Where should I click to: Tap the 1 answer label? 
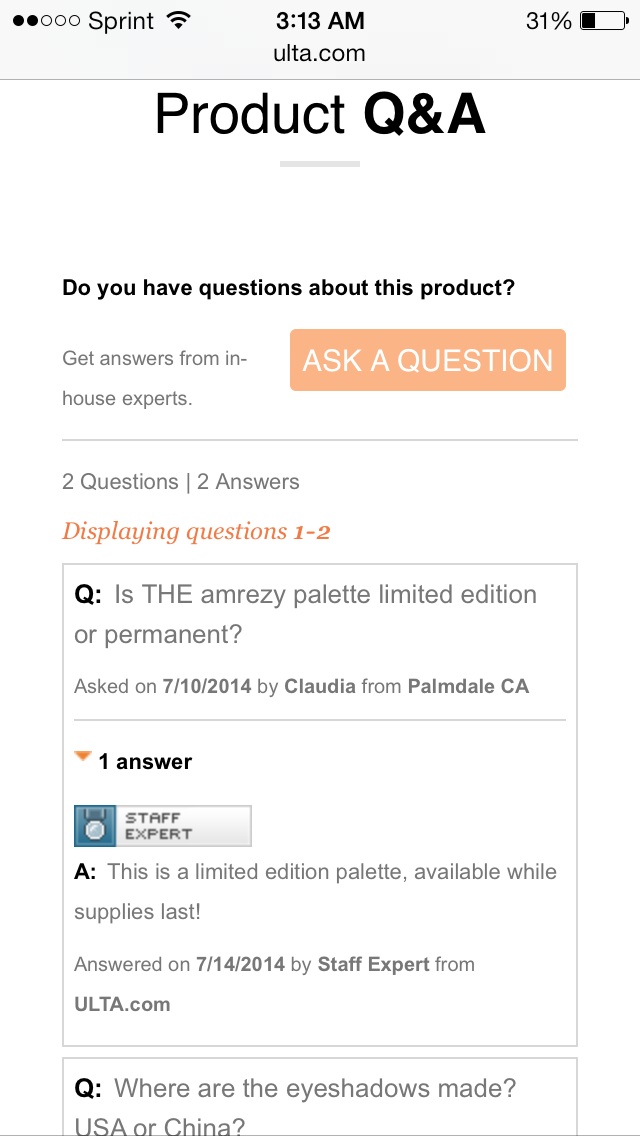(145, 761)
